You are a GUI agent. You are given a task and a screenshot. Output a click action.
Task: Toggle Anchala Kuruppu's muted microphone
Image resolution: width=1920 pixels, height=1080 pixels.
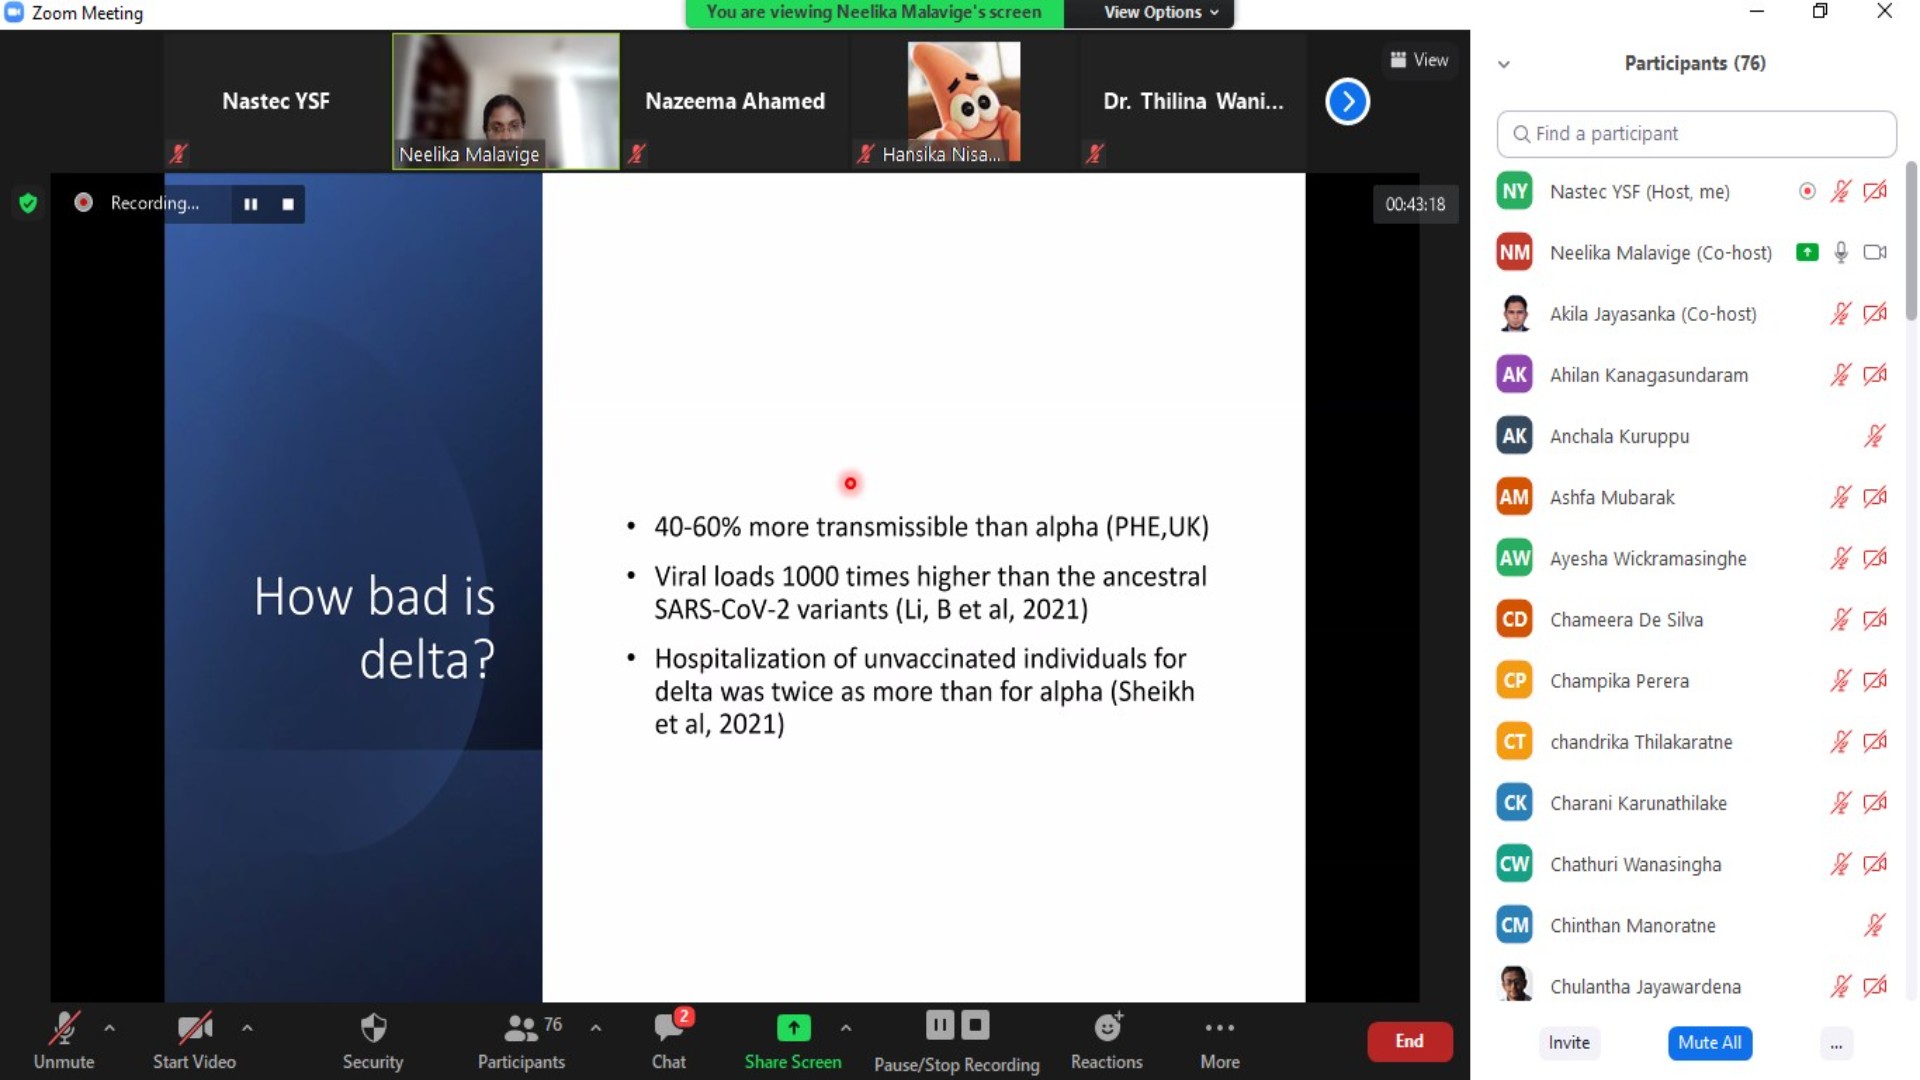[1874, 435]
